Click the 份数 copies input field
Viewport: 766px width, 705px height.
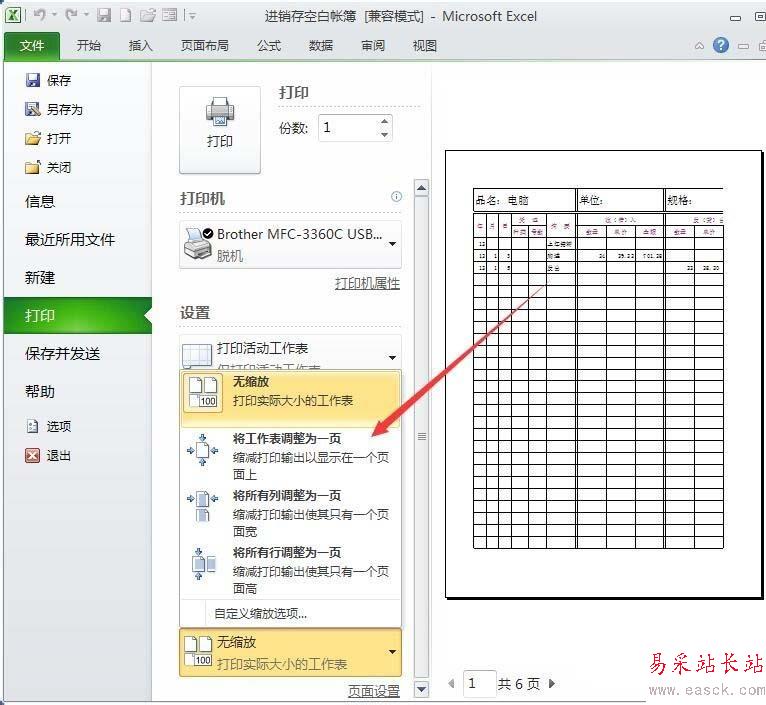[348, 128]
